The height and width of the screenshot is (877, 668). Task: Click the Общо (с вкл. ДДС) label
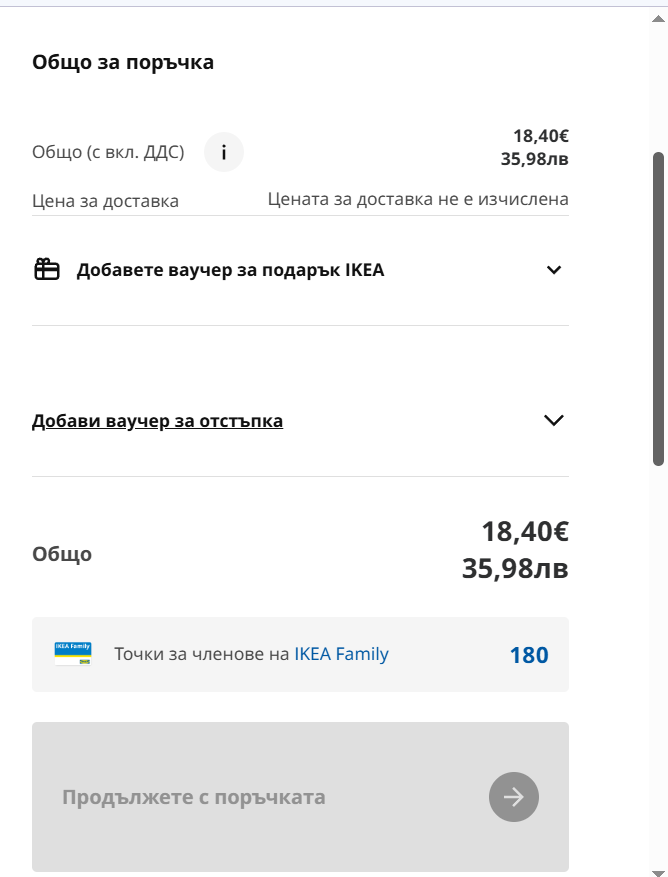[108, 154]
